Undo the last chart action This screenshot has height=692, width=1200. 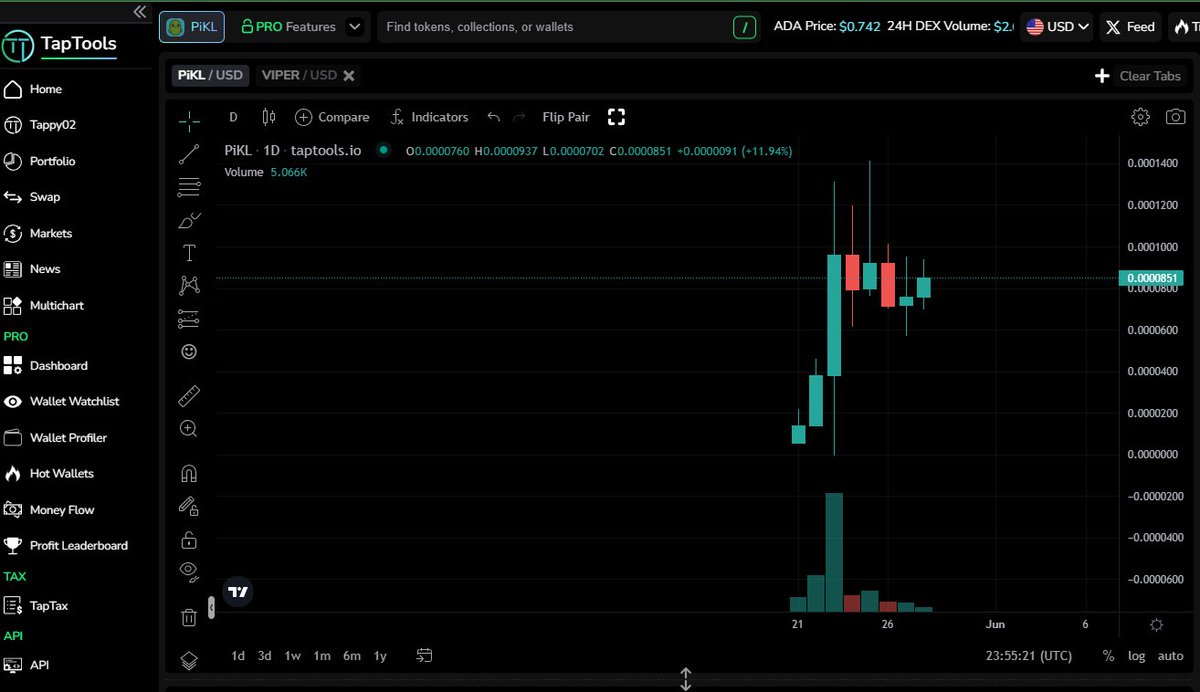(493, 117)
